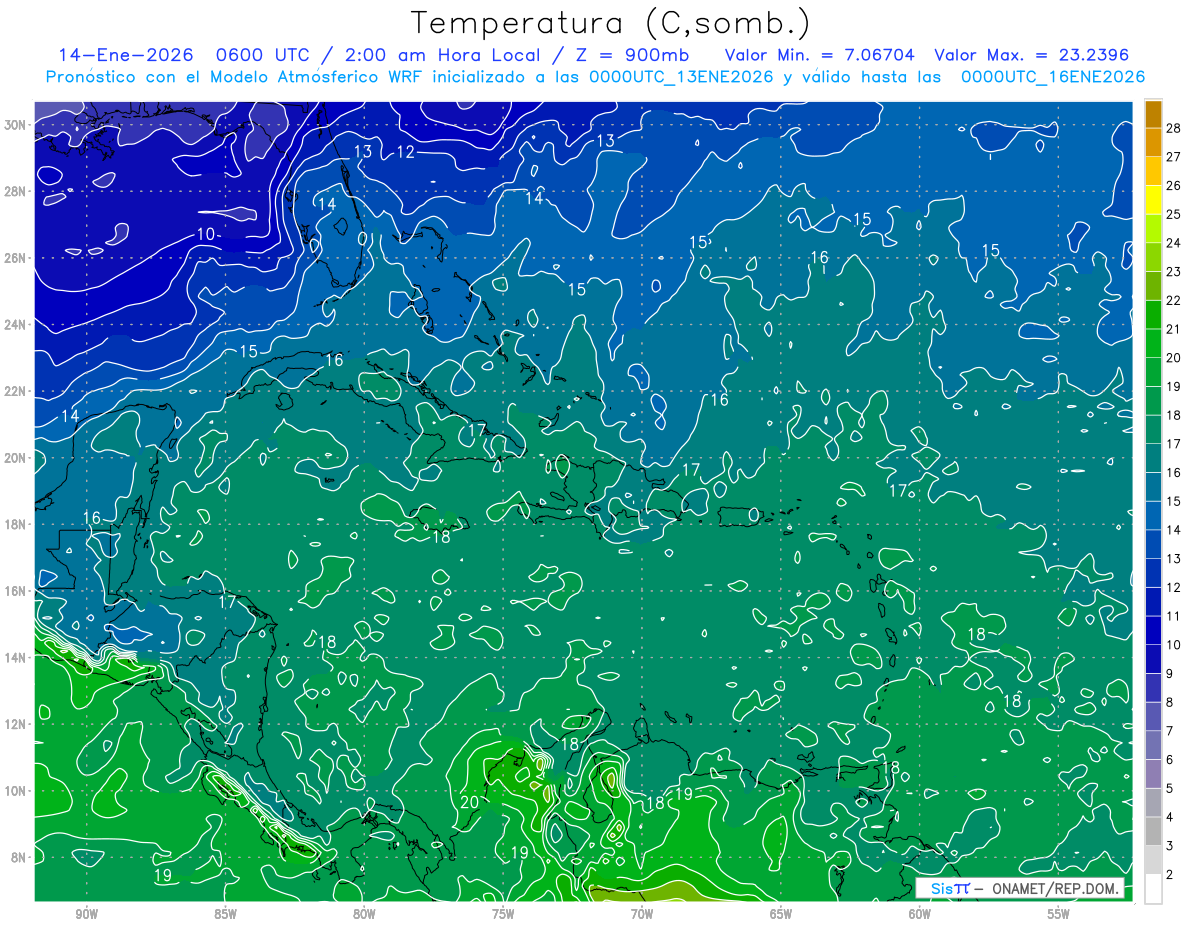This screenshot has height=927, width=1200.
Task: Click the 75W longitude axis label
Action: click(503, 914)
